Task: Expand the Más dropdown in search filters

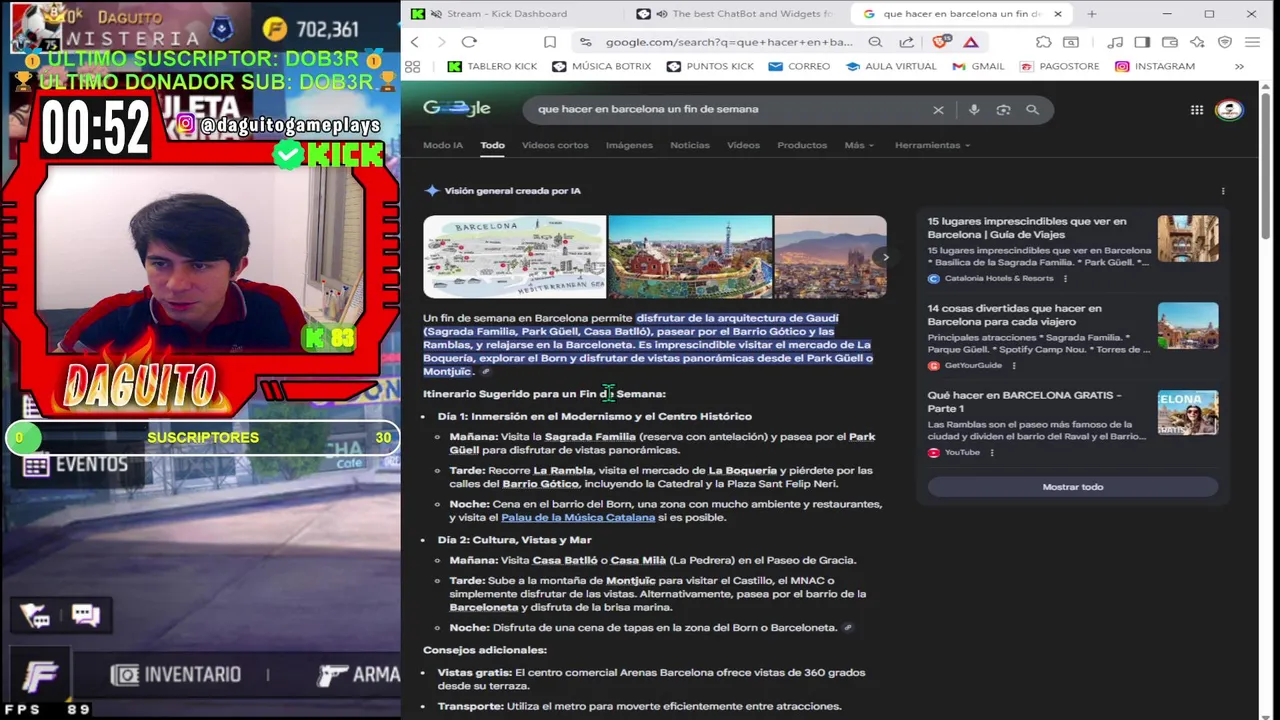Action: [859, 145]
